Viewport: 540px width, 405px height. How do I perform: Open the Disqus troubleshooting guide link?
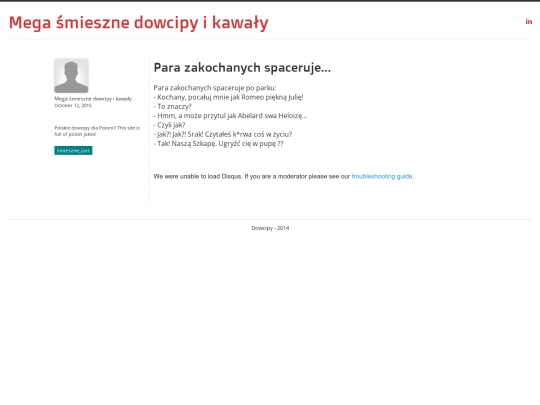point(382,176)
